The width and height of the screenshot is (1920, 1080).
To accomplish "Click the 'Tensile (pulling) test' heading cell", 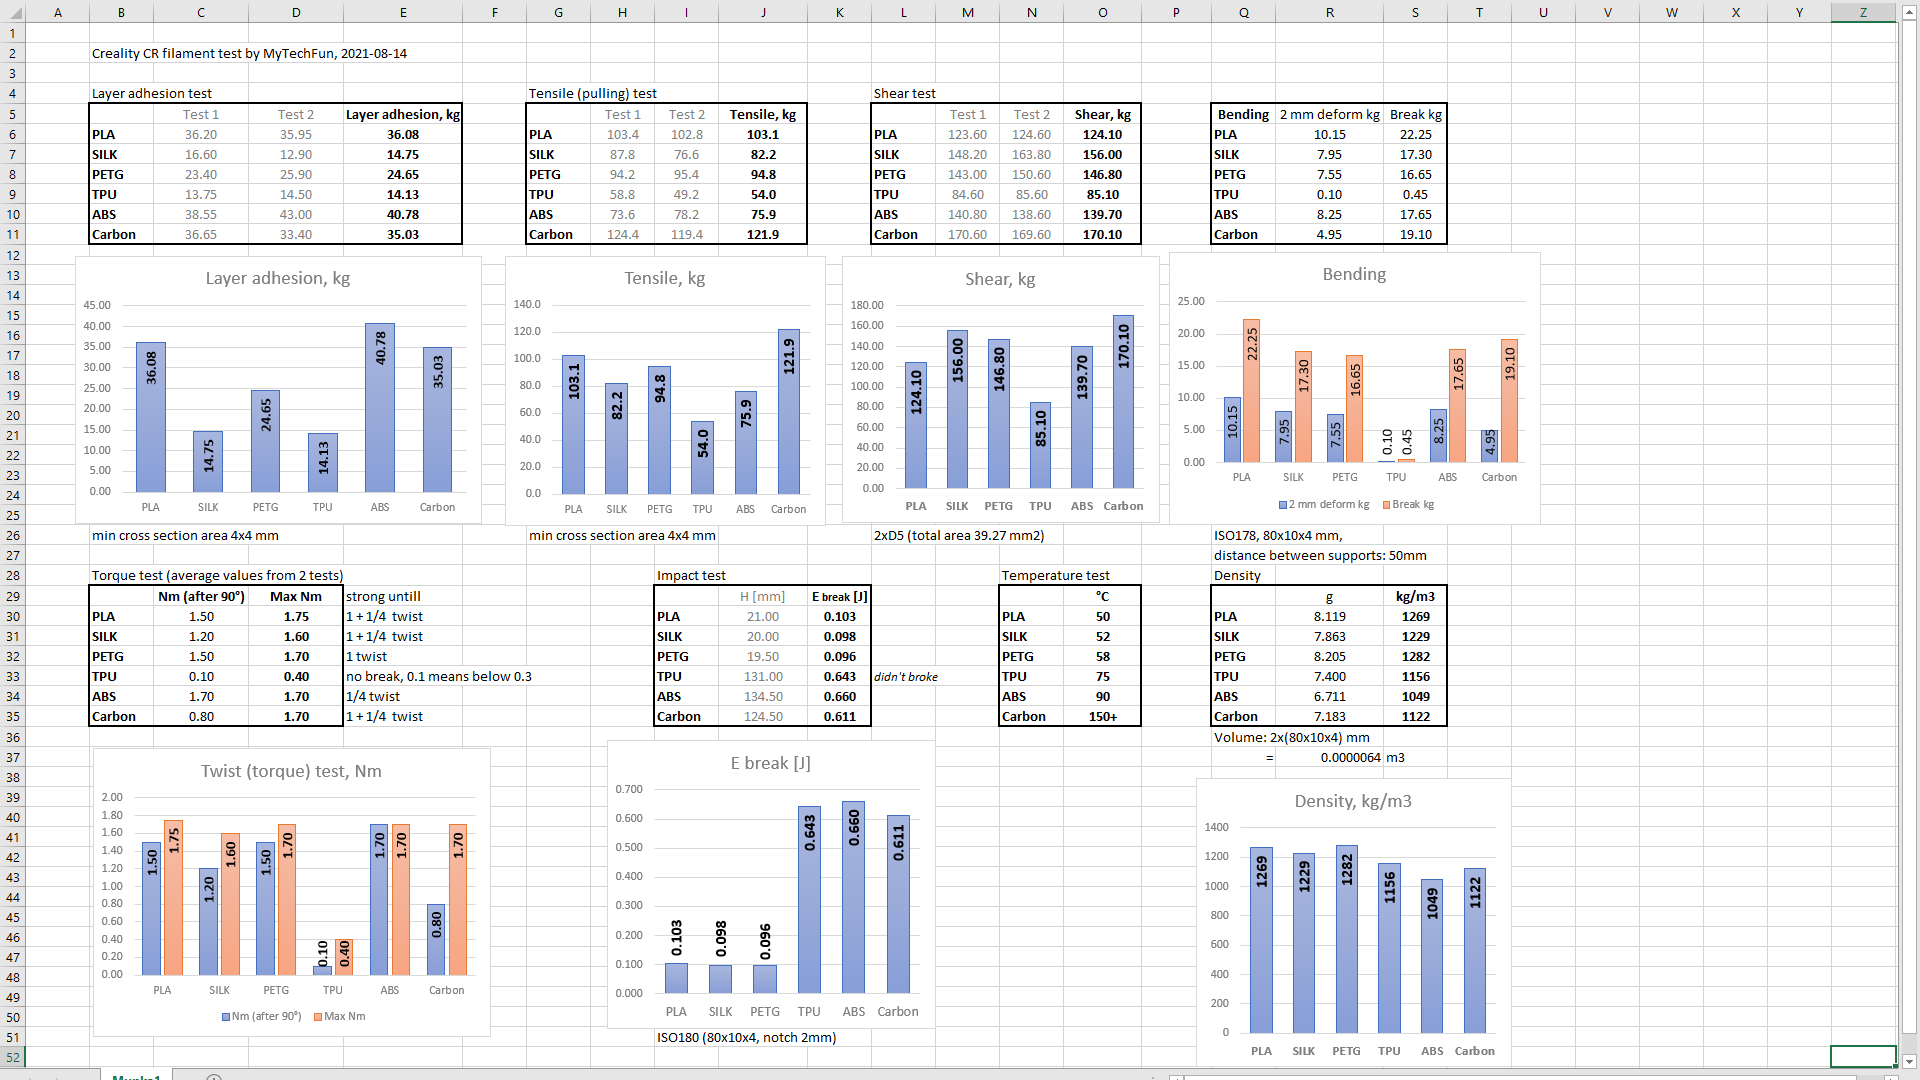I will point(592,94).
